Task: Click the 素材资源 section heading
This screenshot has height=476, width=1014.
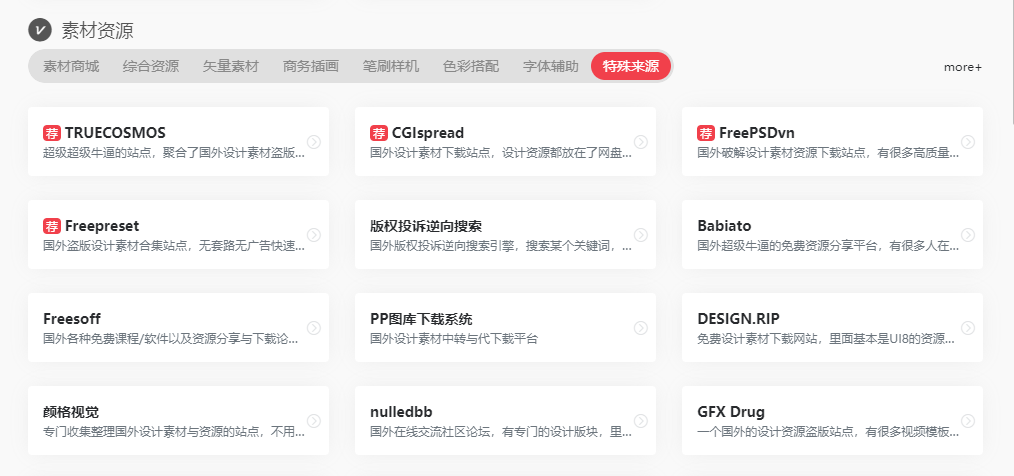Action: pyautogui.click(x=98, y=30)
